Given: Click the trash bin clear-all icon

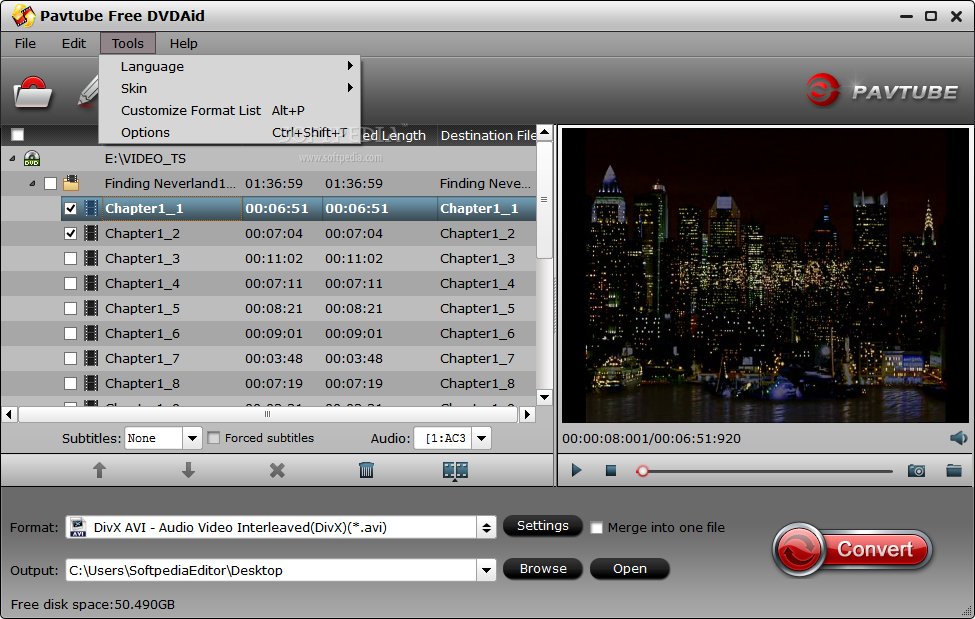Looking at the screenshot, I should pyautogui.click(x=366, y=470).
